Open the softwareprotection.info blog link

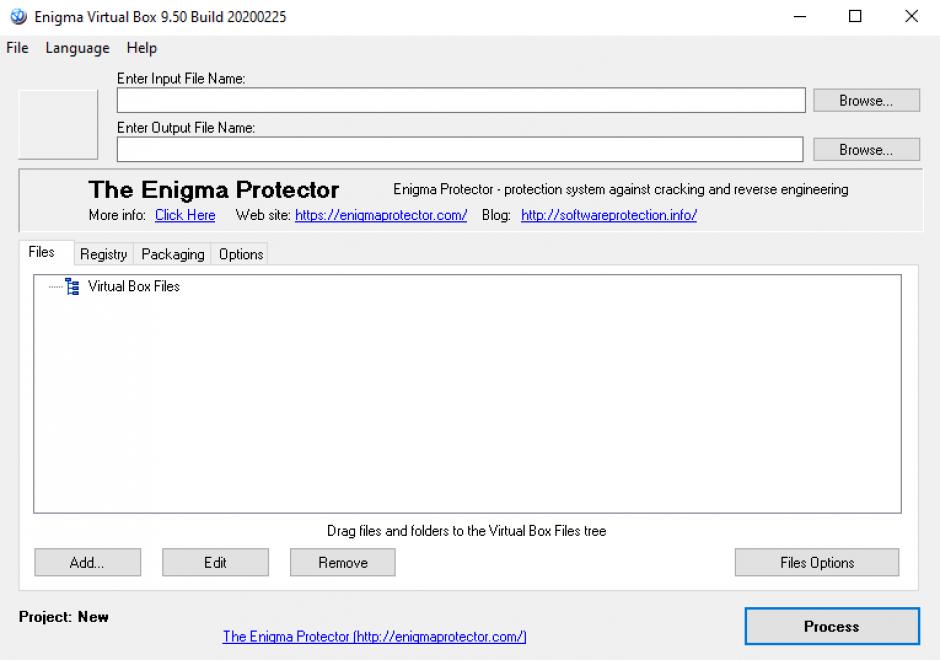[x=609, y=215]
